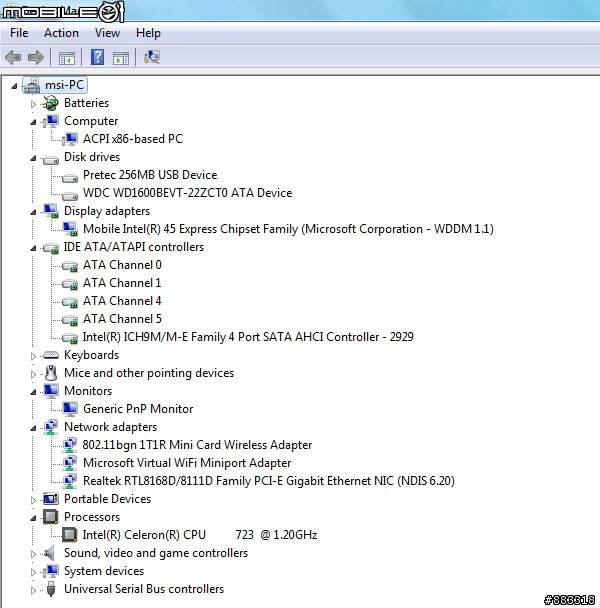Collapse the Display adapters category

click(33, 212)
